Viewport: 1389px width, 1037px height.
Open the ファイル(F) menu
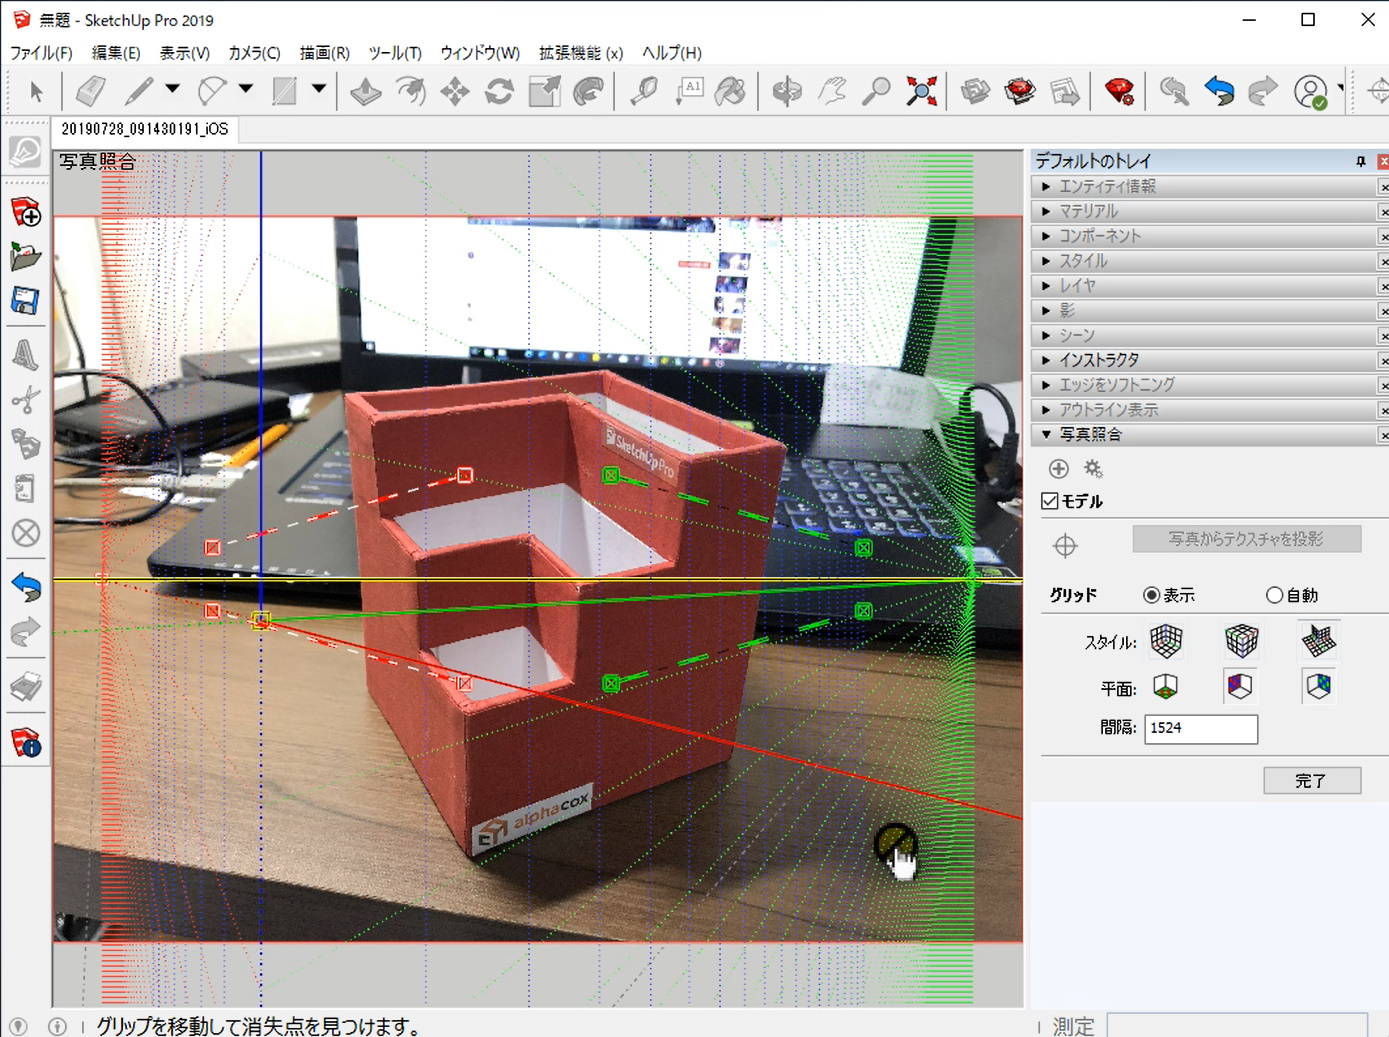41,53
